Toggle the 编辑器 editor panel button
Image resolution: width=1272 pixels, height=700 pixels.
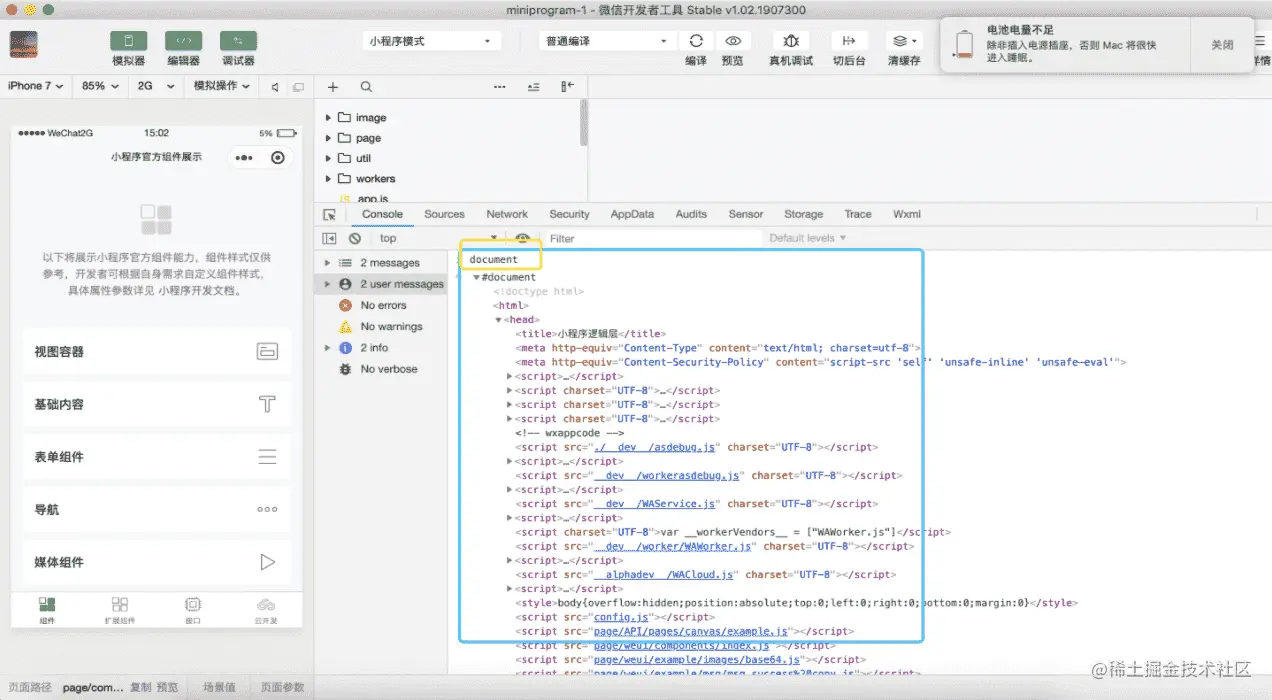pos(183,41)
